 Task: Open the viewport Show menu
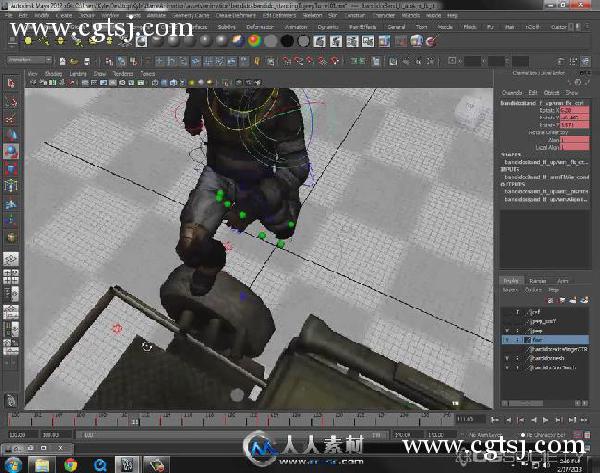coord(99,74)
